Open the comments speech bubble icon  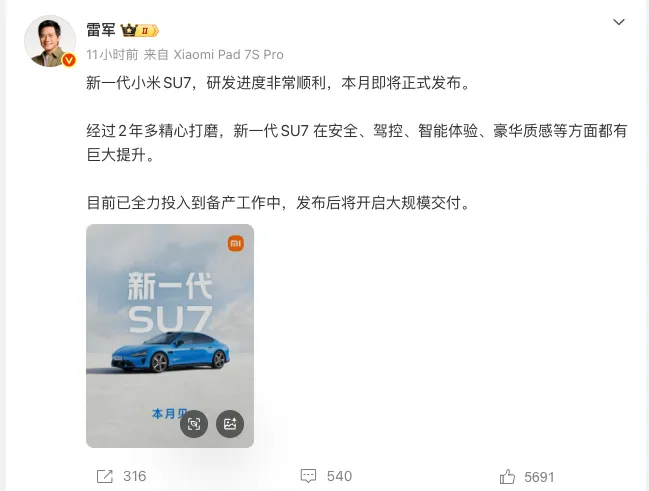(x=308, y=476)
